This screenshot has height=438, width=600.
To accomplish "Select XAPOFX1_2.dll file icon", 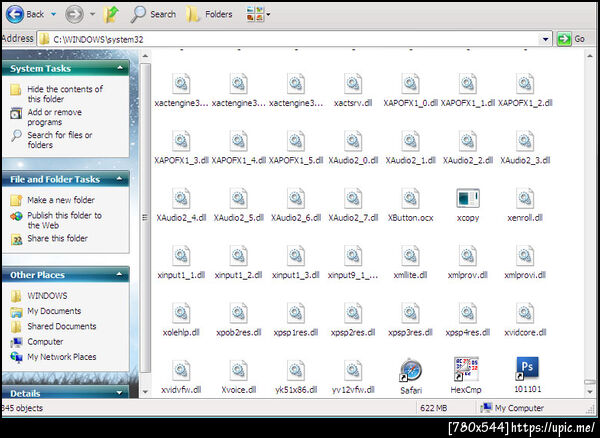I will tap(525, 83).
